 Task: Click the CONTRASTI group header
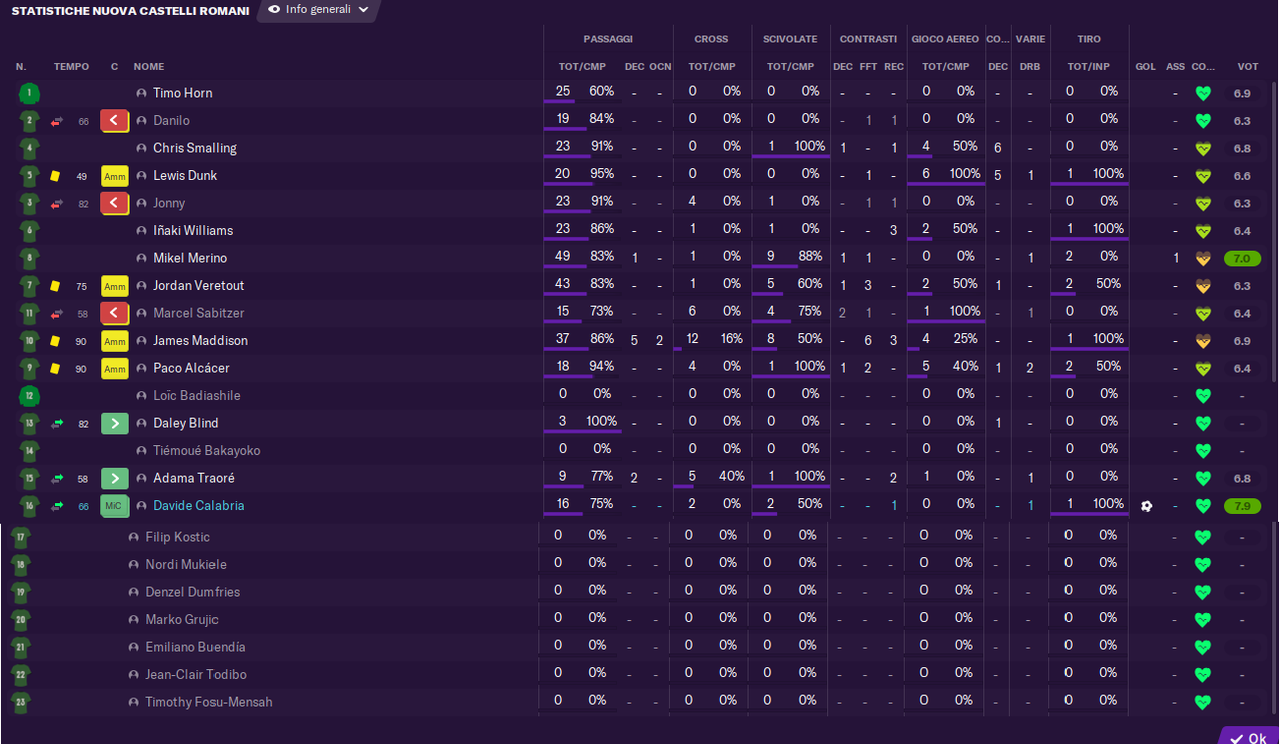tap(868, 39)
